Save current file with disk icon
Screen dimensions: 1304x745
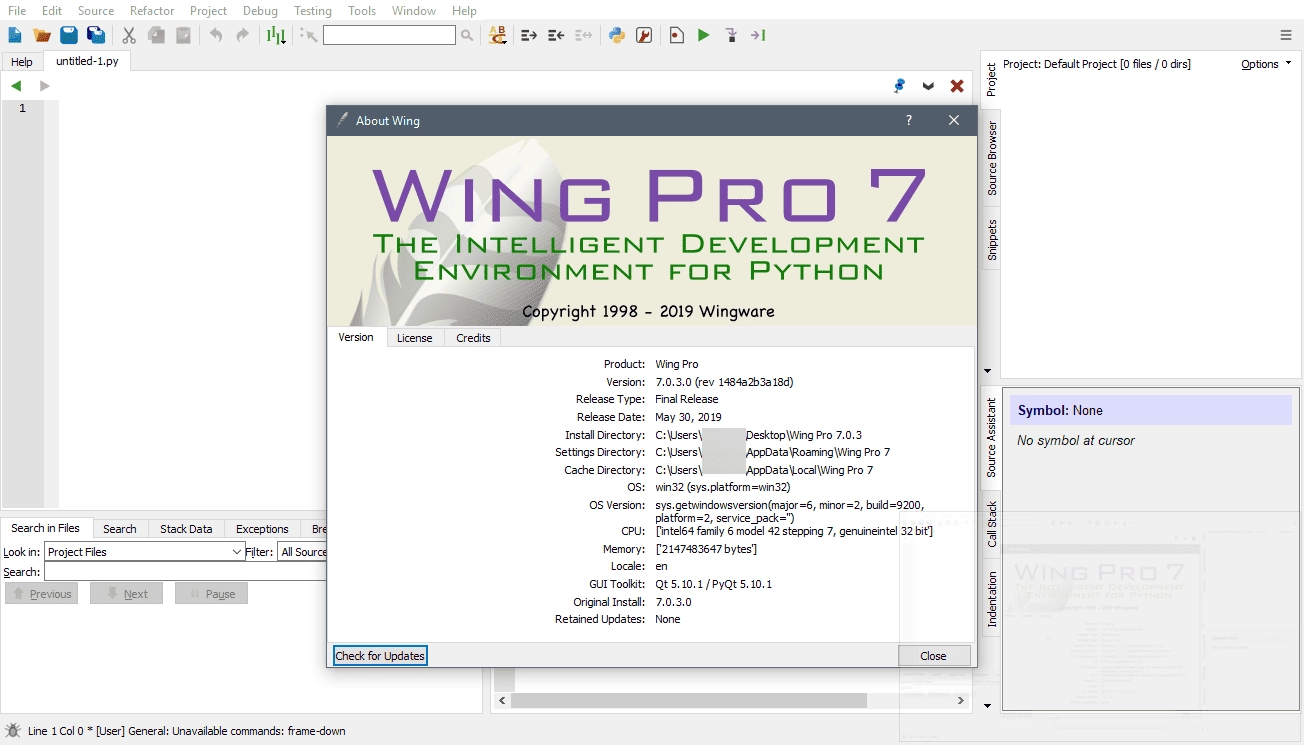(x=69, y=35)
